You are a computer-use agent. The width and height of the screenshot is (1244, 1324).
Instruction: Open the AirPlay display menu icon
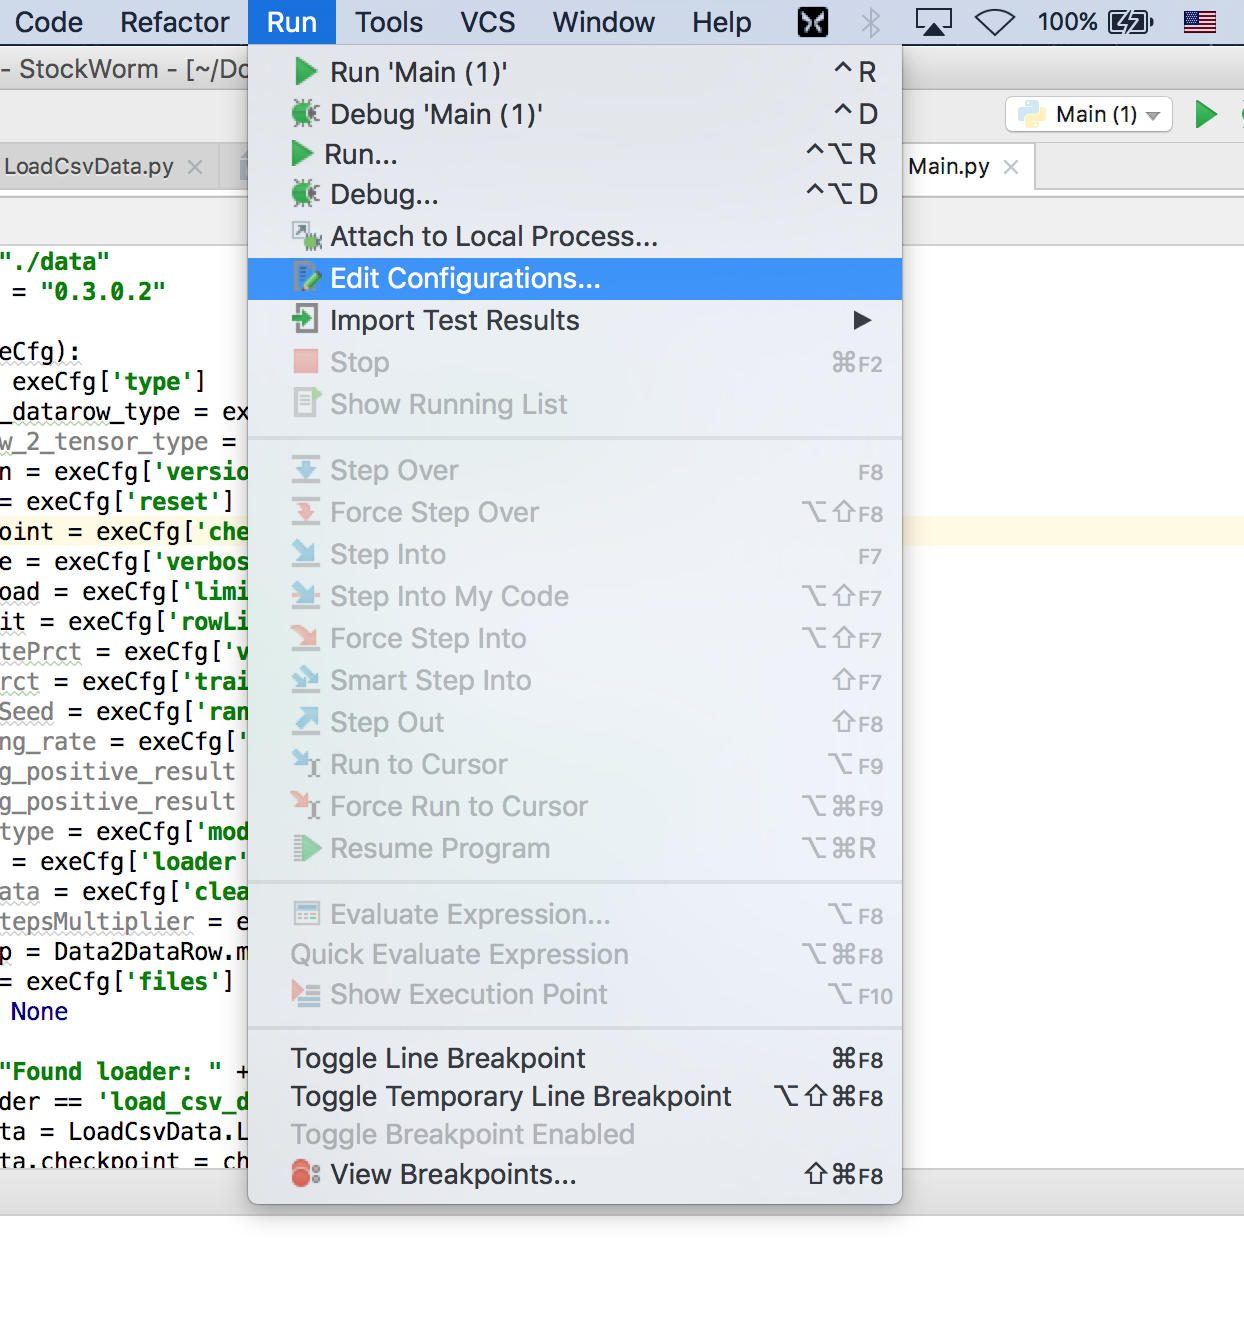[933, 22]
